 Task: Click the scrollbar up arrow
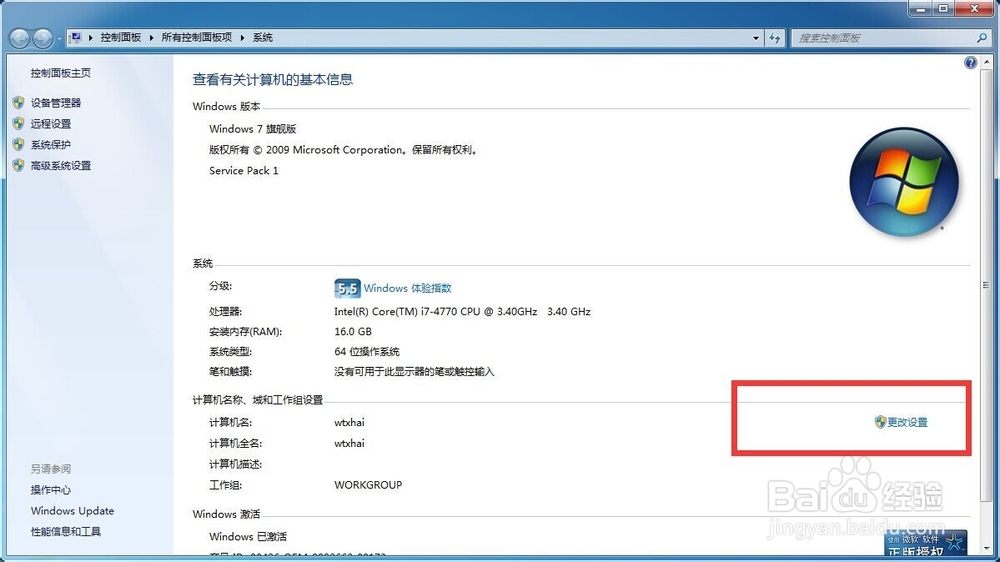point(986,63)
